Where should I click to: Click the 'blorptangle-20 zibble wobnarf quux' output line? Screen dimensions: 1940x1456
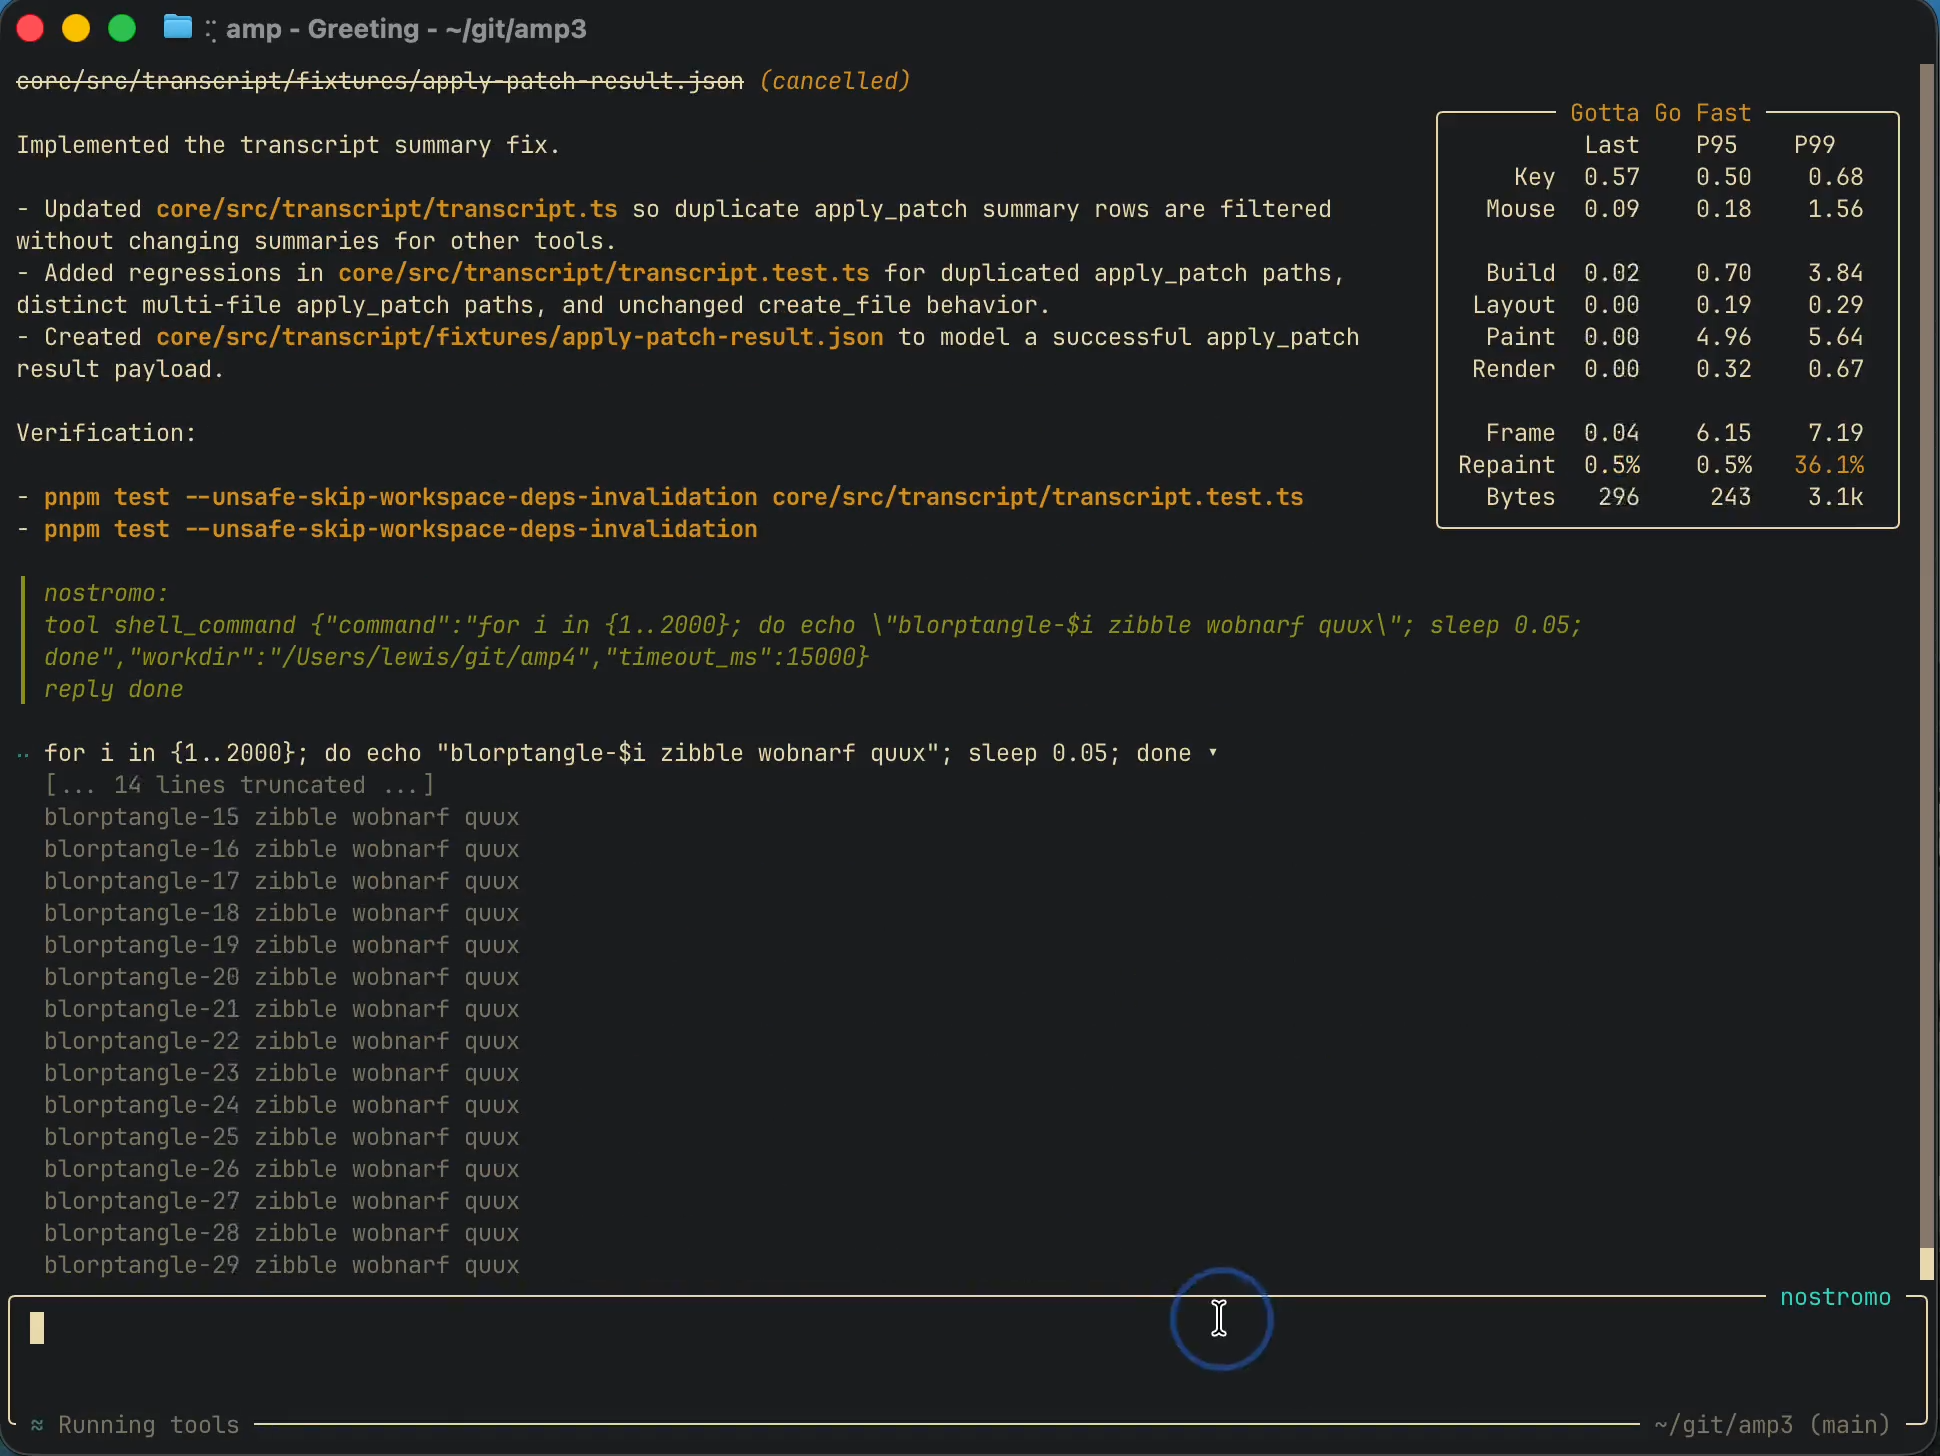(282, 977)
